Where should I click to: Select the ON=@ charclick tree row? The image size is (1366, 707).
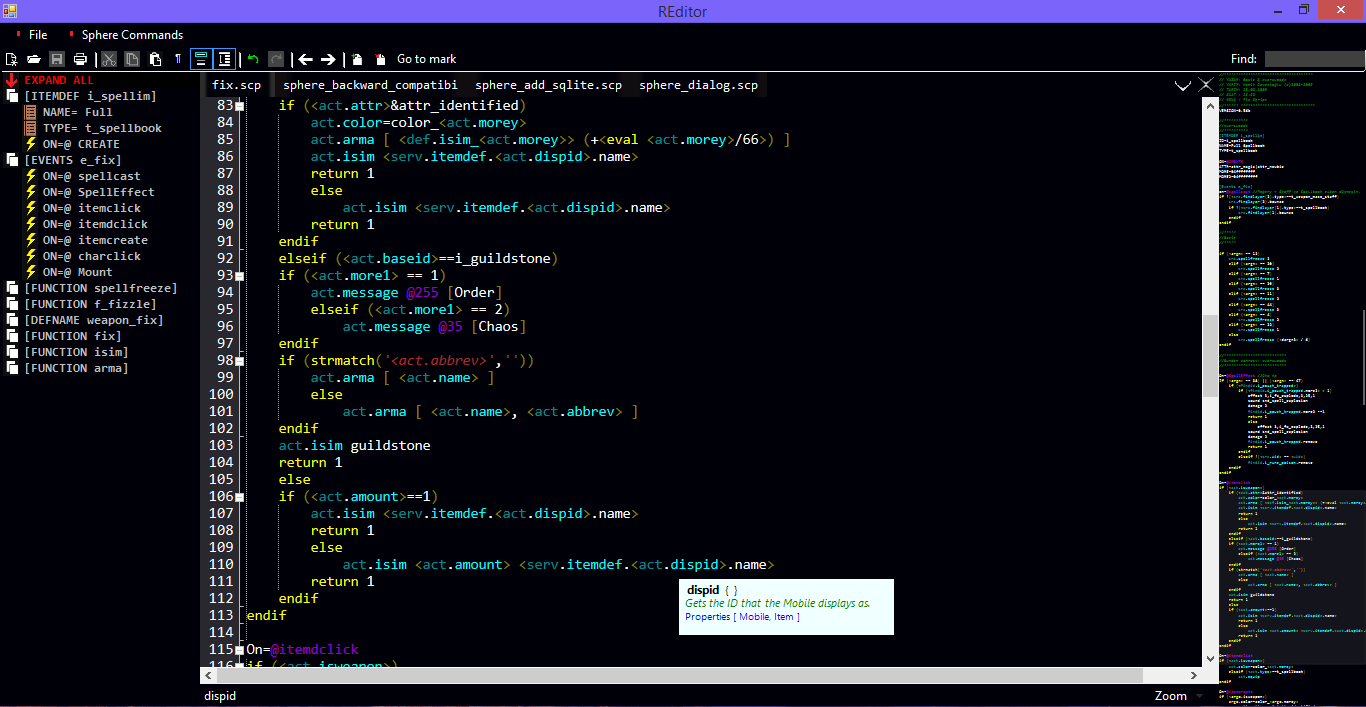pyautogui.click(x=91, y=256)
